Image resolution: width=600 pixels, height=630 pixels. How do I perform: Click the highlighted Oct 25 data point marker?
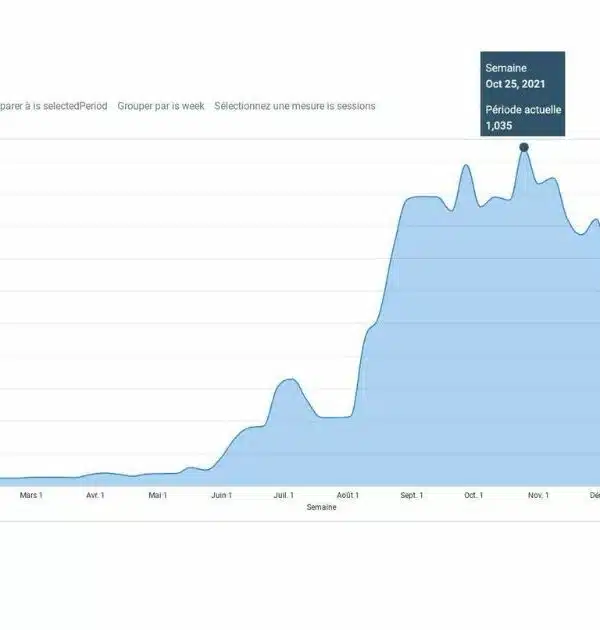(523, 148)
